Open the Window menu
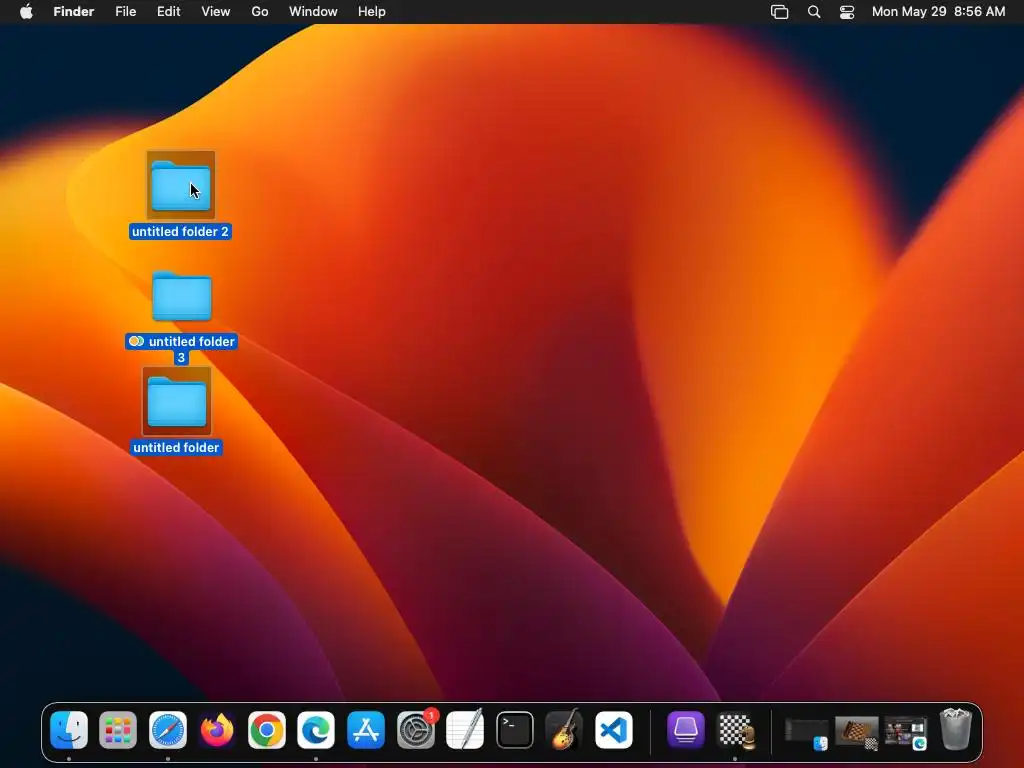Viewport: 1024px width, 768px height. coord(313,12)
